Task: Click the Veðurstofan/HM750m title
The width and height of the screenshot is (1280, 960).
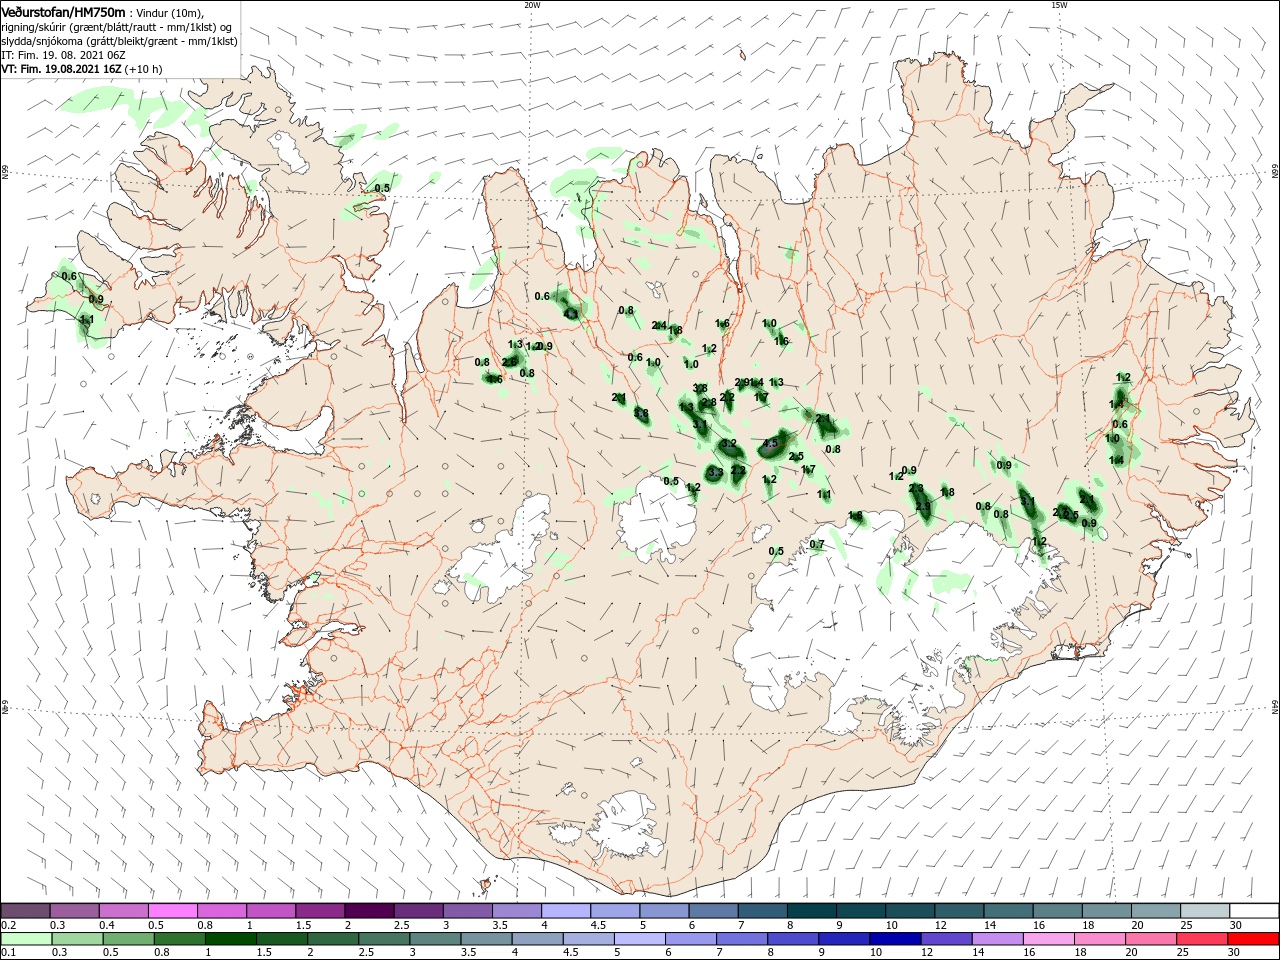Action: [64, 12]
